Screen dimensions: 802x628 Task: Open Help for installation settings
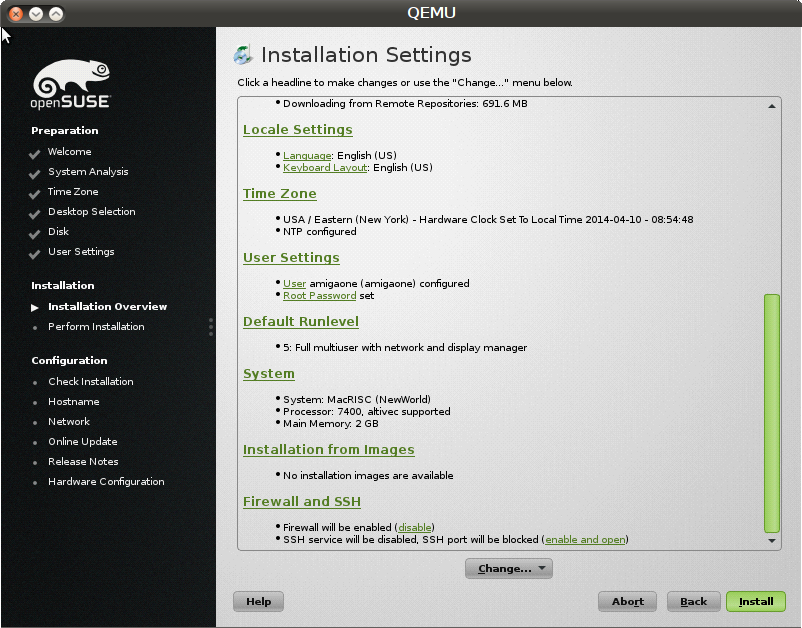click(258, 601)
